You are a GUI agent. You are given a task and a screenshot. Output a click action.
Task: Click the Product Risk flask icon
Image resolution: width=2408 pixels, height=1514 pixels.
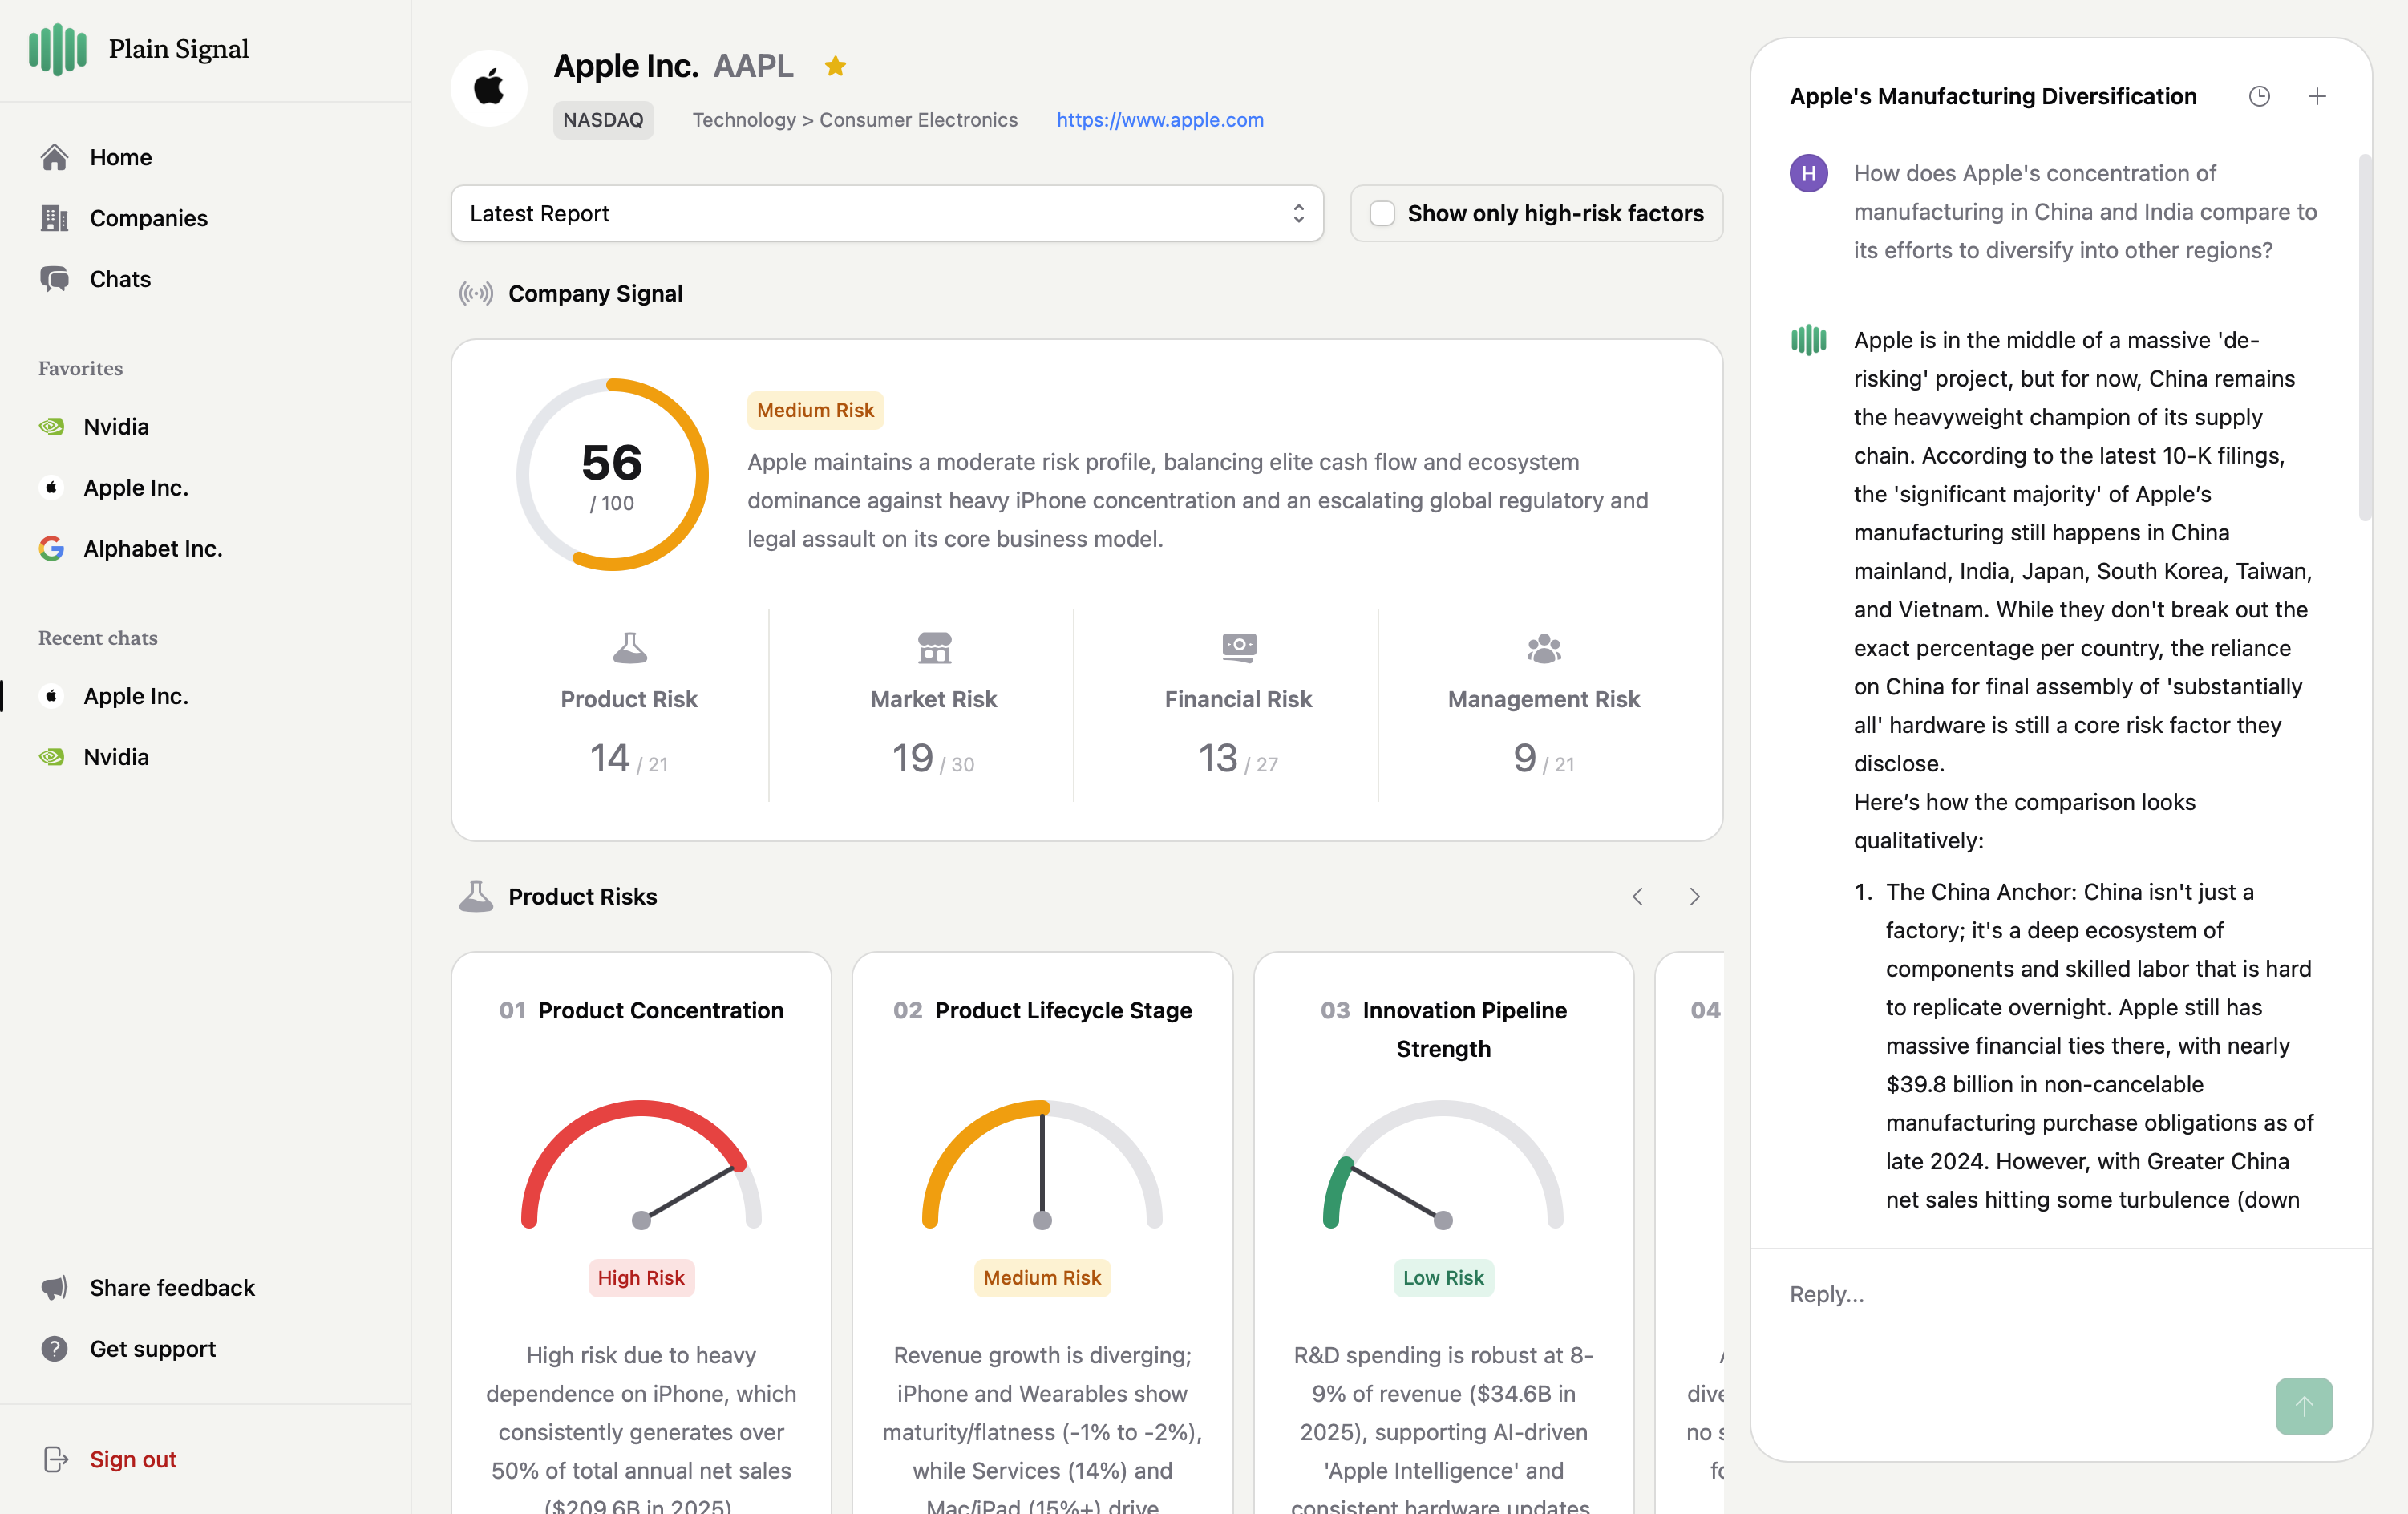pos(629,648)
